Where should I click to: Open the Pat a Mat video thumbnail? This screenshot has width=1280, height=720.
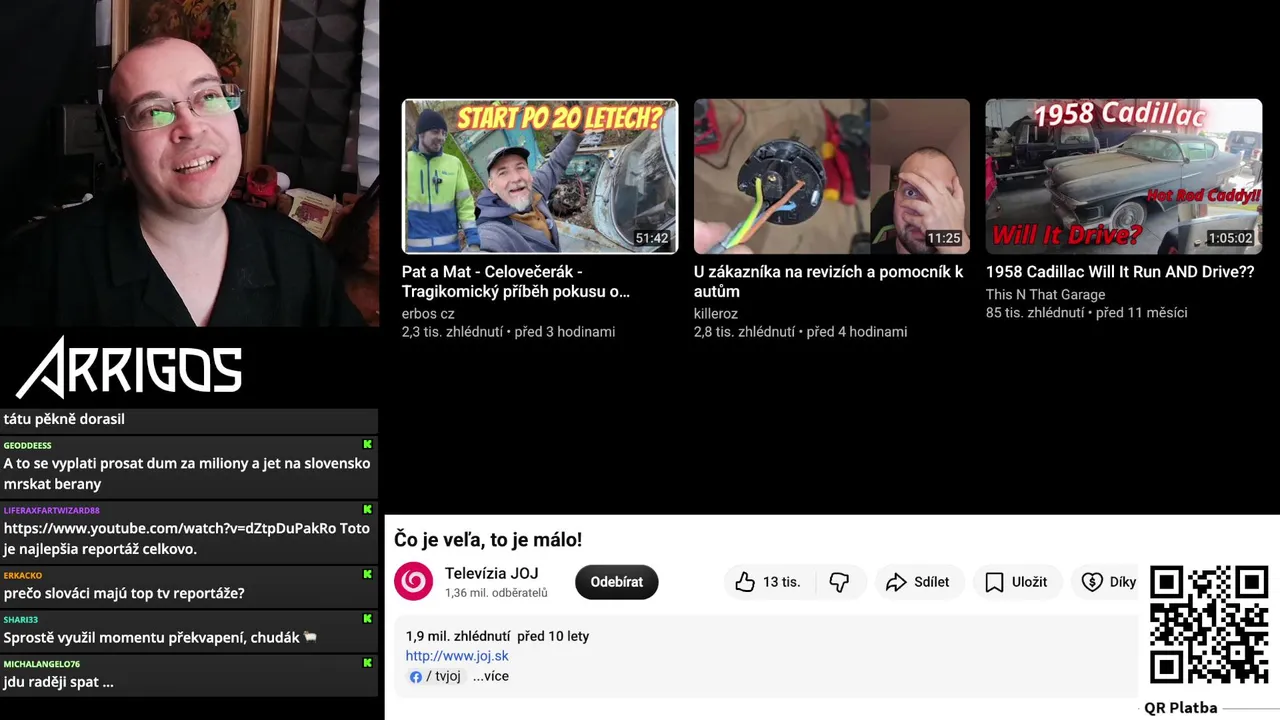coord(540,176)
